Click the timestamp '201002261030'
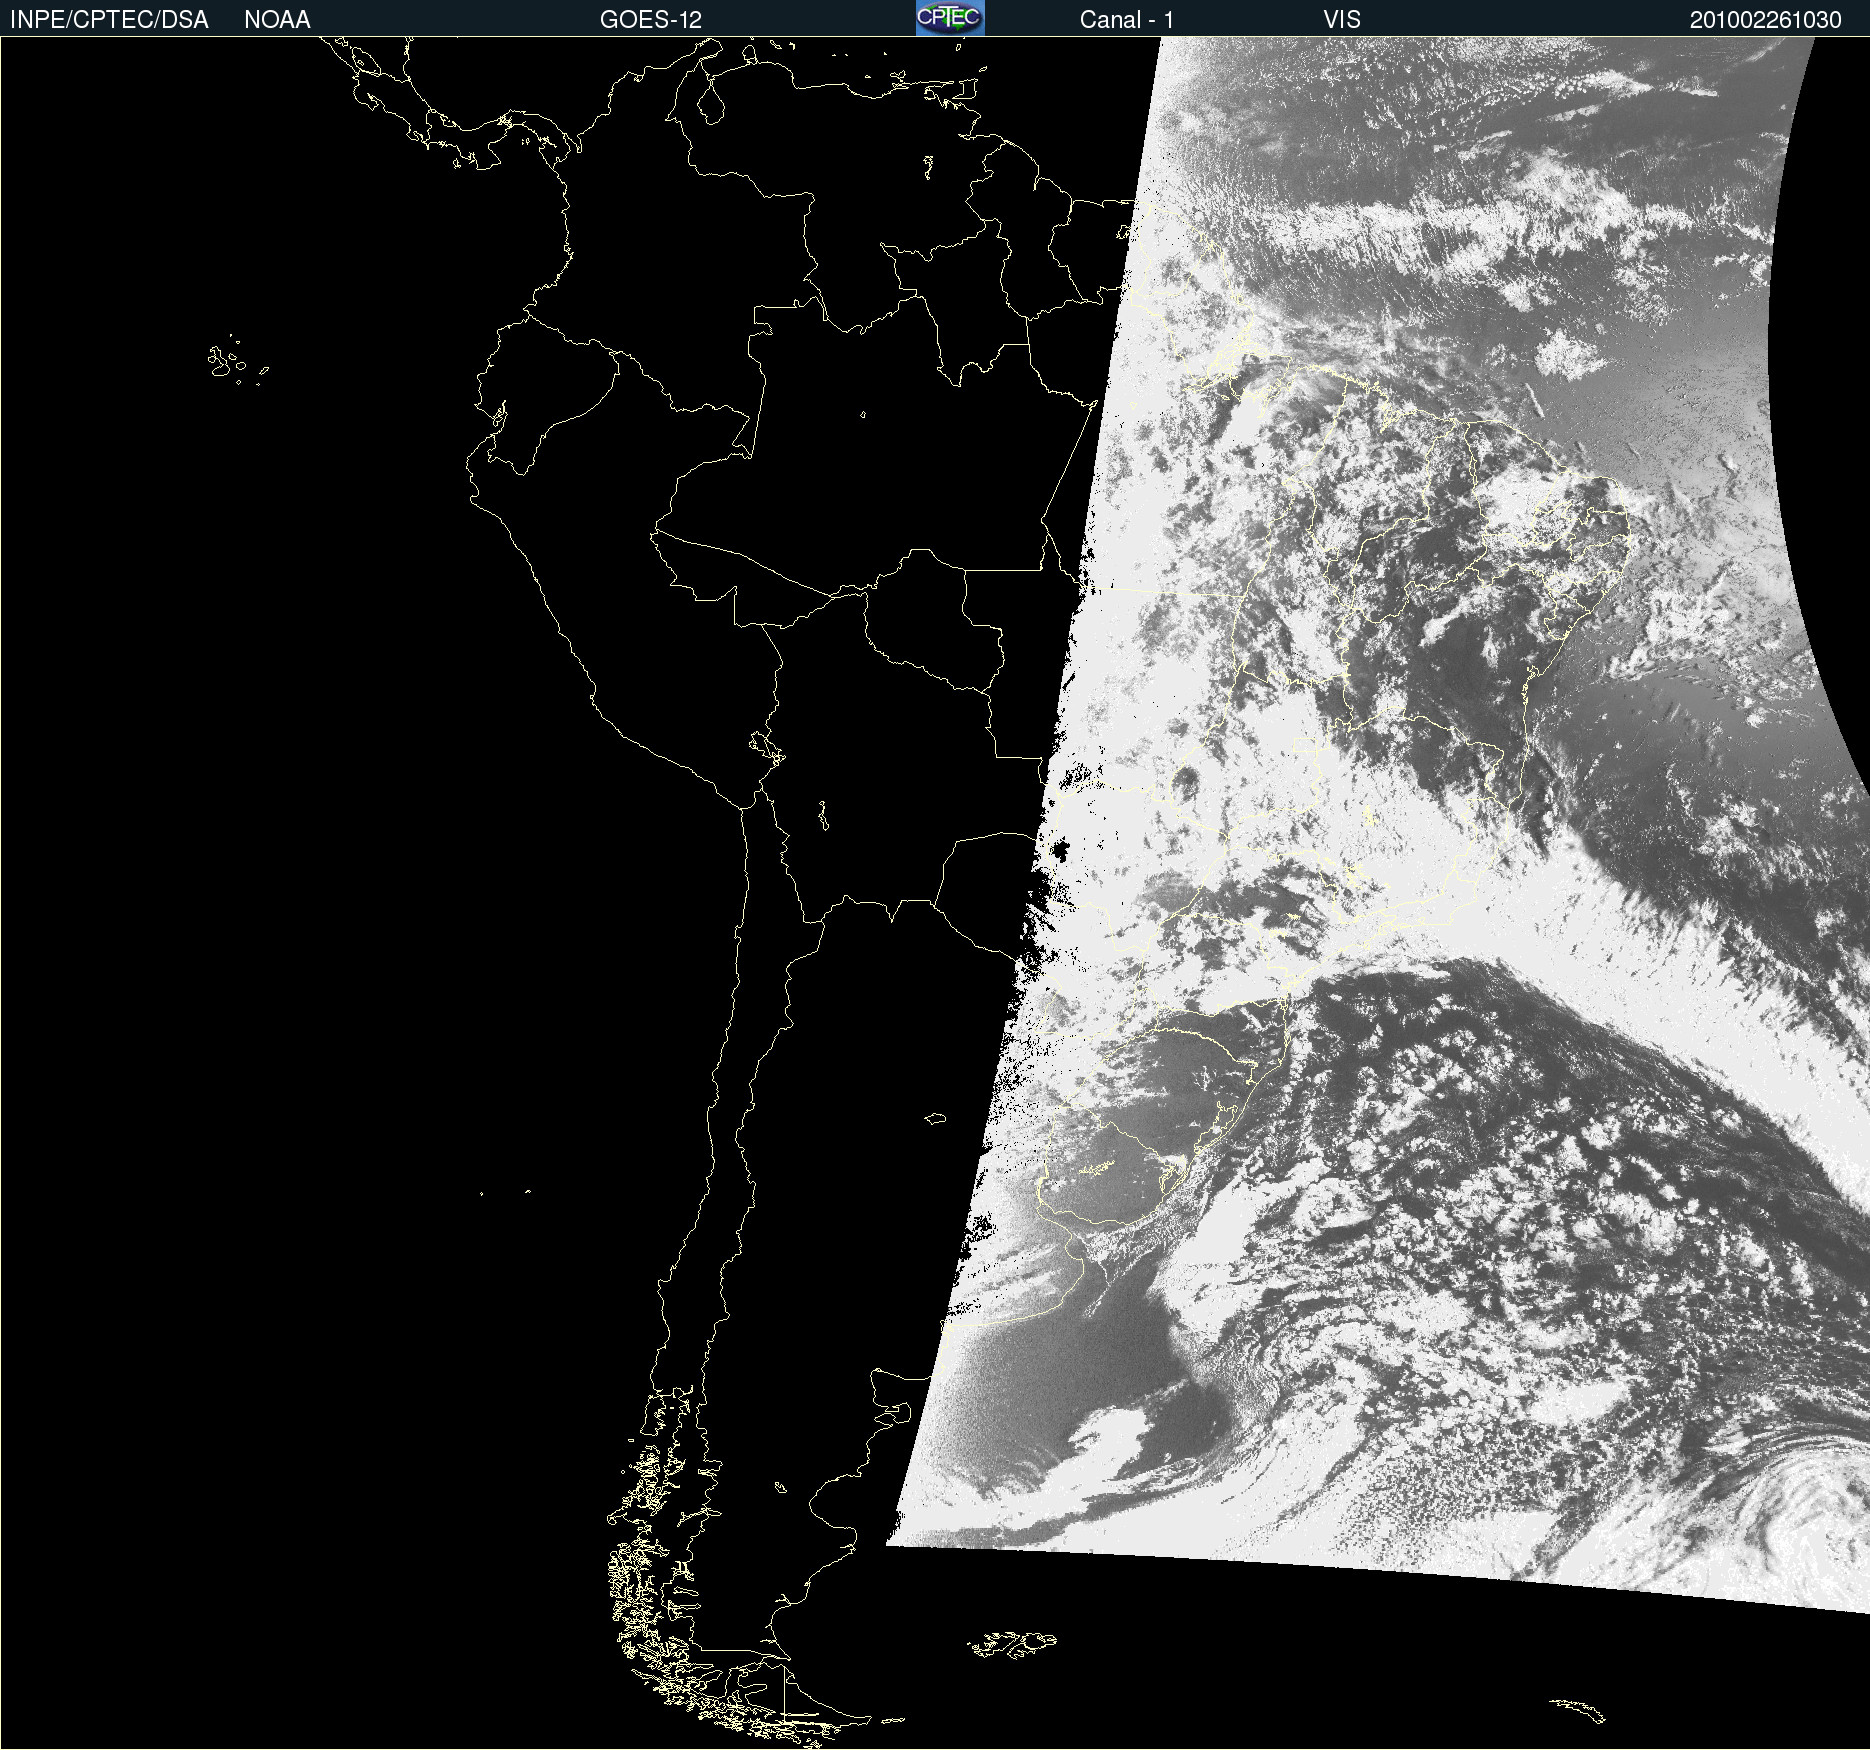Viewport: 1870px width, 1750px height. click(x=1766, y=20)
